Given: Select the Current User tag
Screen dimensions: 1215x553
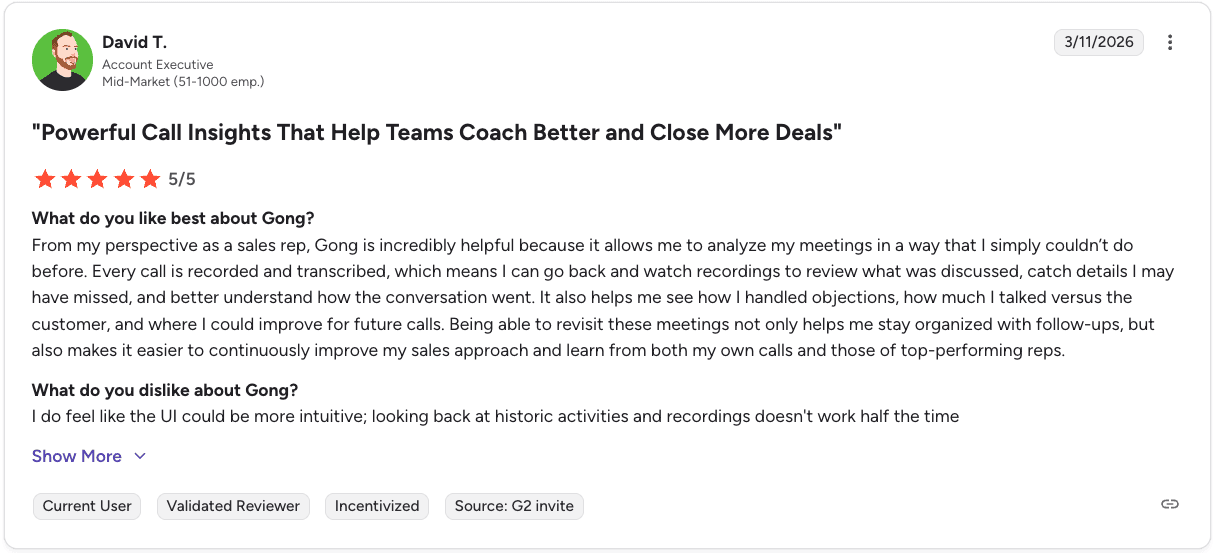Looking at the screenshot, I should pos(87,506).
